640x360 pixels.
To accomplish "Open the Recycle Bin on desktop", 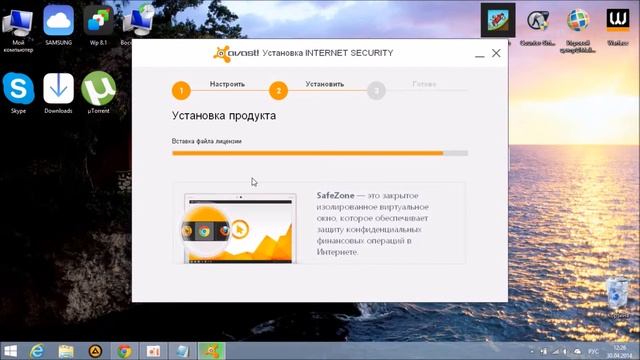I will pos(618,297).
